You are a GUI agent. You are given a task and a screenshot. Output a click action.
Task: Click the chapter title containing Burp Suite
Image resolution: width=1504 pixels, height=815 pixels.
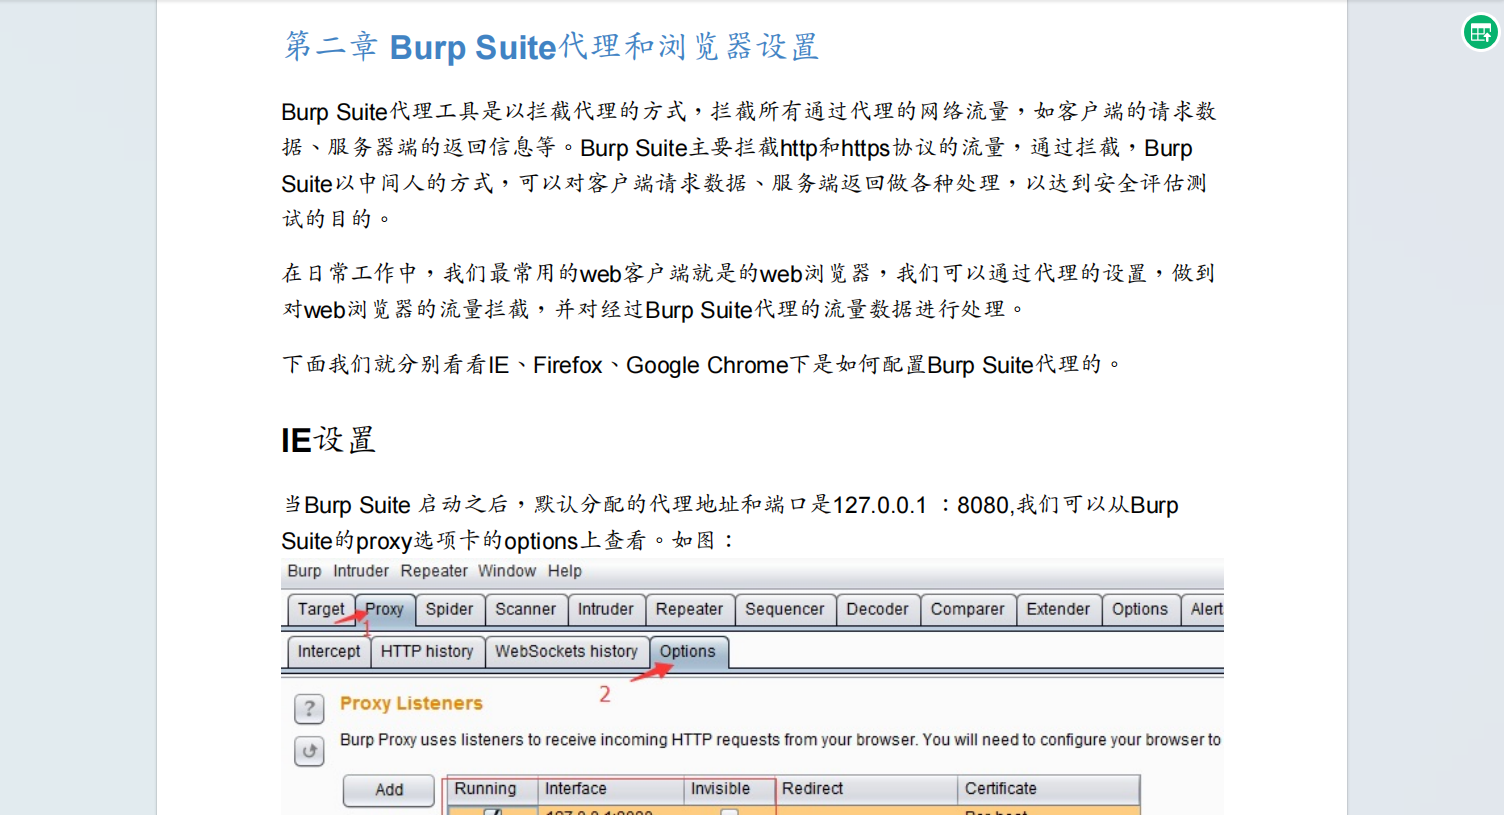pos(552,47)
